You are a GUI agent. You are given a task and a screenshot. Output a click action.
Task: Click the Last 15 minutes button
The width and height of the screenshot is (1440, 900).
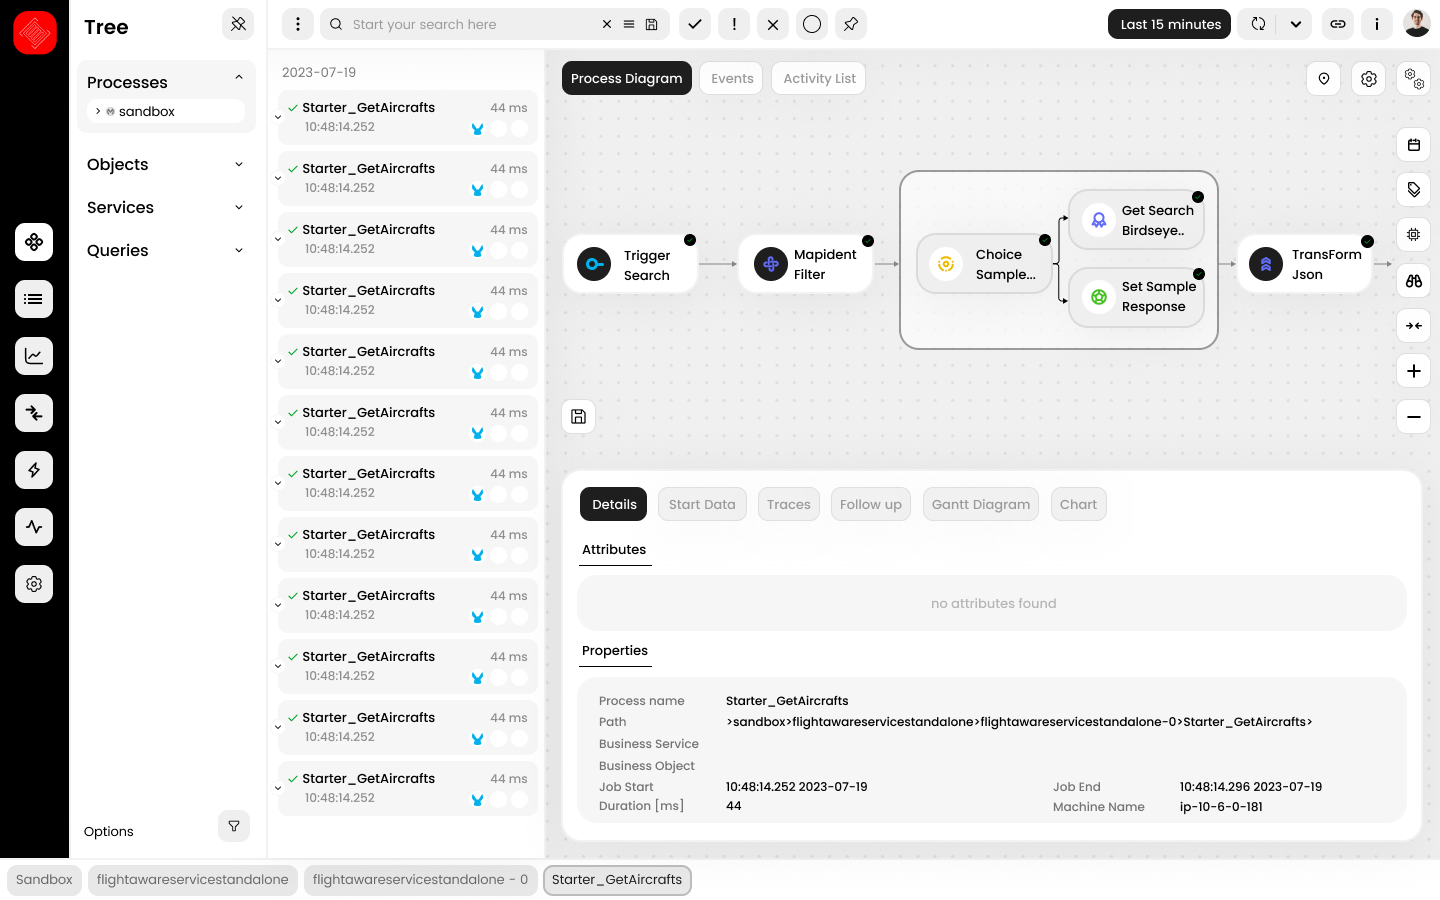point(1170,24)
